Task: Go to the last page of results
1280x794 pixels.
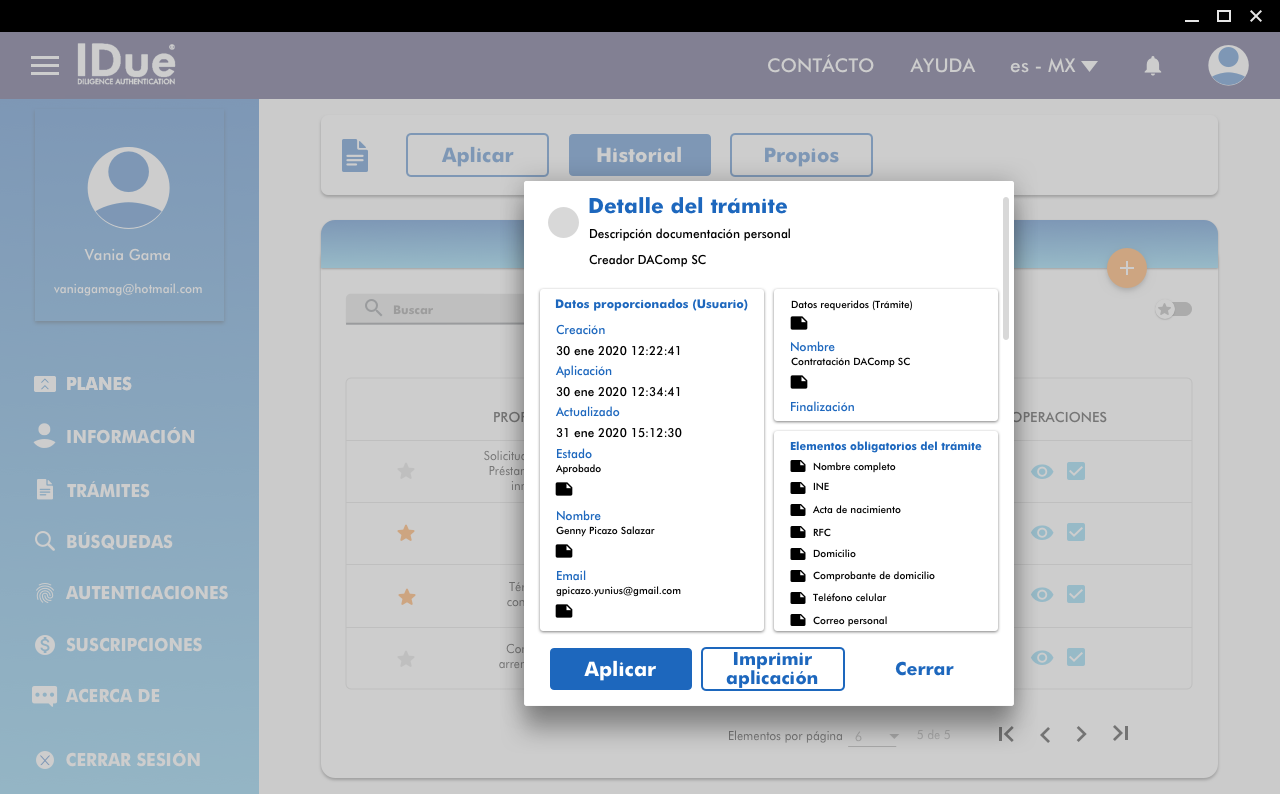Action: click(x=1120, y=734)
